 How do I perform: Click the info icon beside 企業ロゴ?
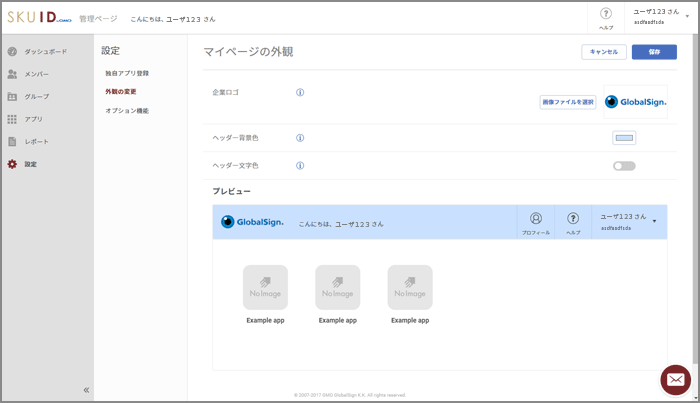pos(300,92)
